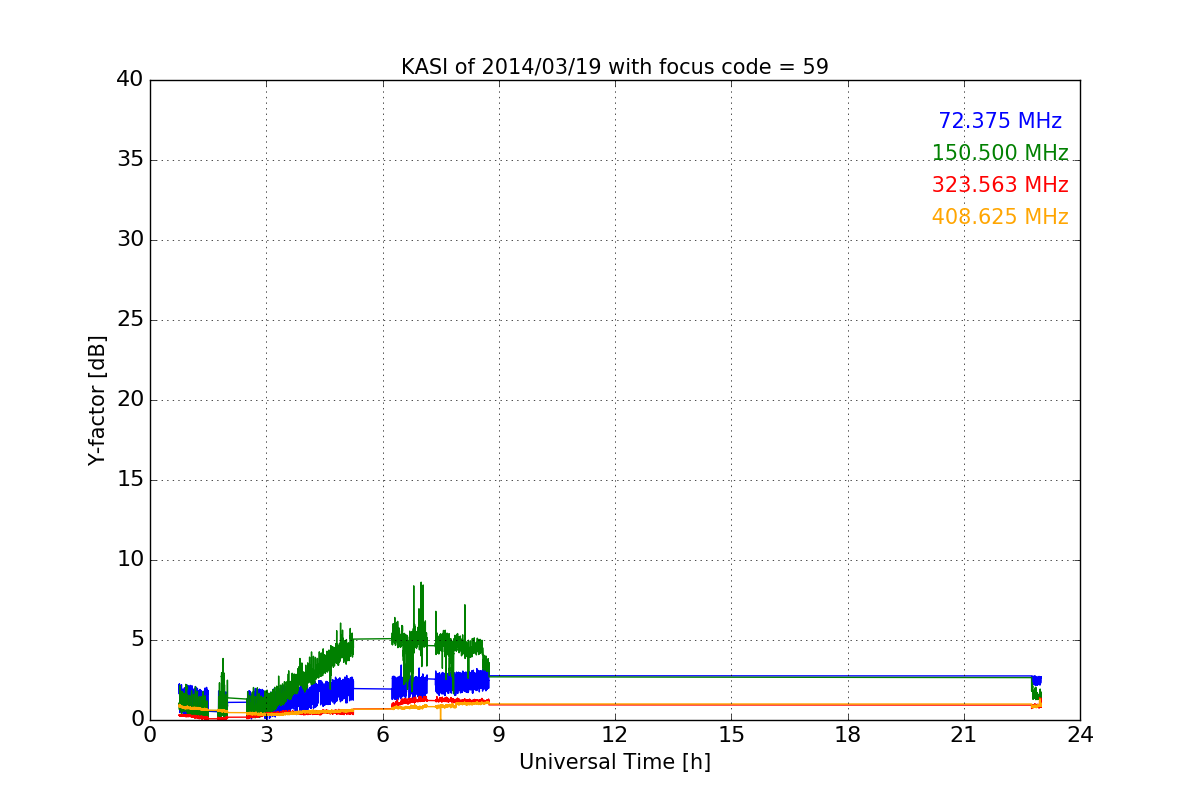Click y-axis tick label 10

[x=129, y=560]
